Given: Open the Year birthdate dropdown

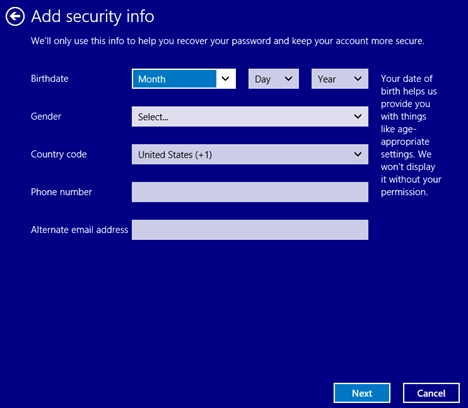Looking at the screenshot, I should click(340, 79).
